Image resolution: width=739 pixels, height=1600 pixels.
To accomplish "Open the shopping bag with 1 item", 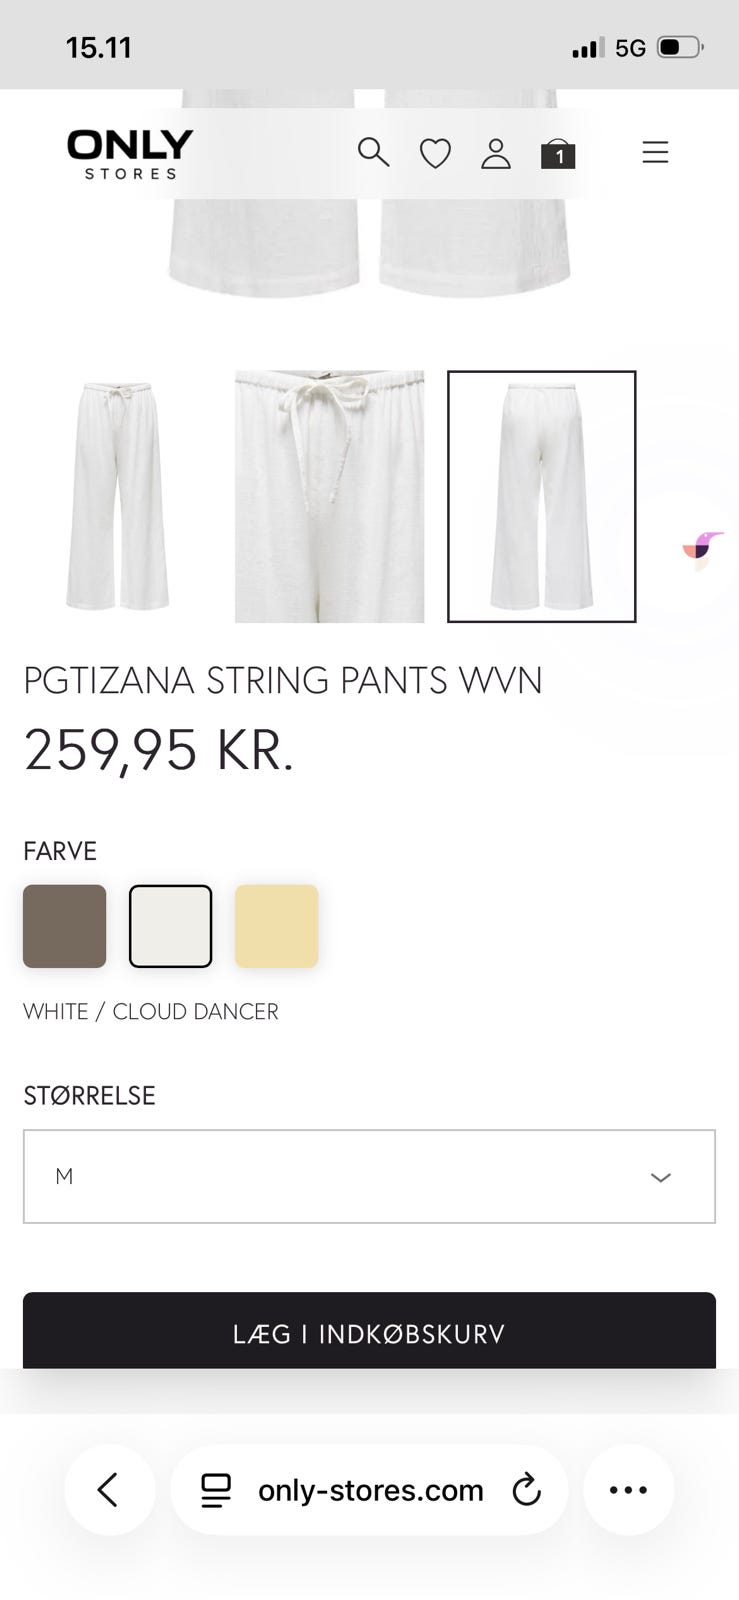I will tap(558, 153).
